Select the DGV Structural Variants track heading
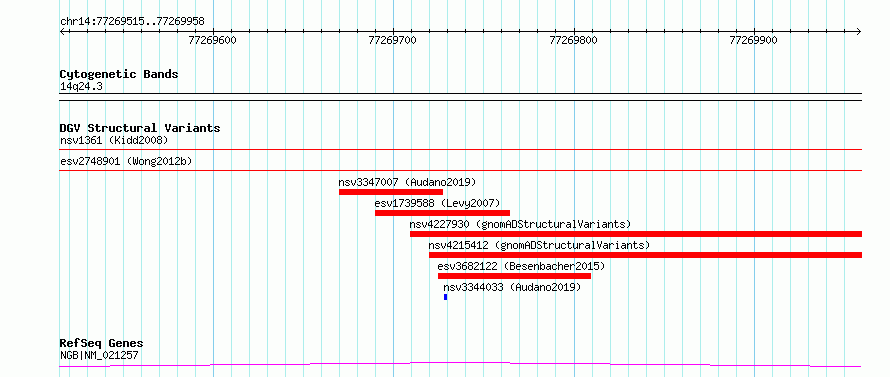 click(140, 128)
